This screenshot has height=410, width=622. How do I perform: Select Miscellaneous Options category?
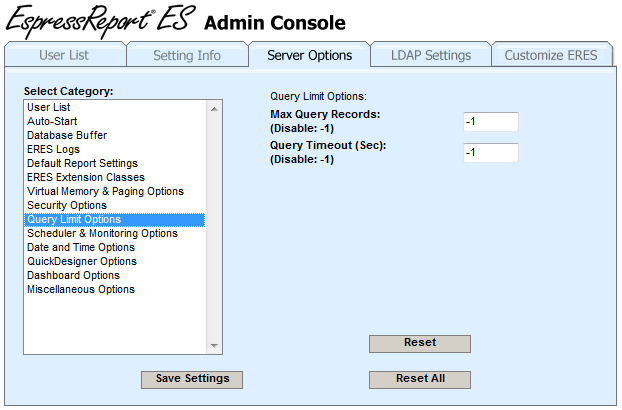click(115, 289)
